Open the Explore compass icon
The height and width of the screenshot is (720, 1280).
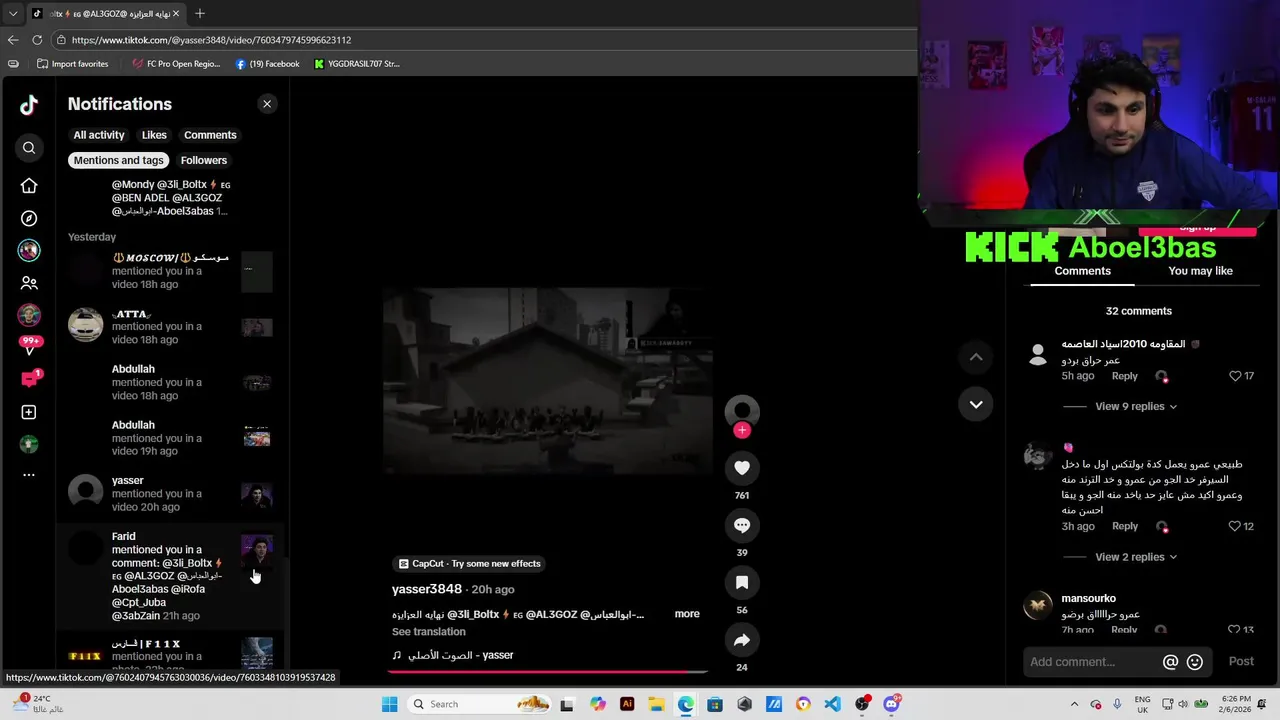[x=29, y=218]
